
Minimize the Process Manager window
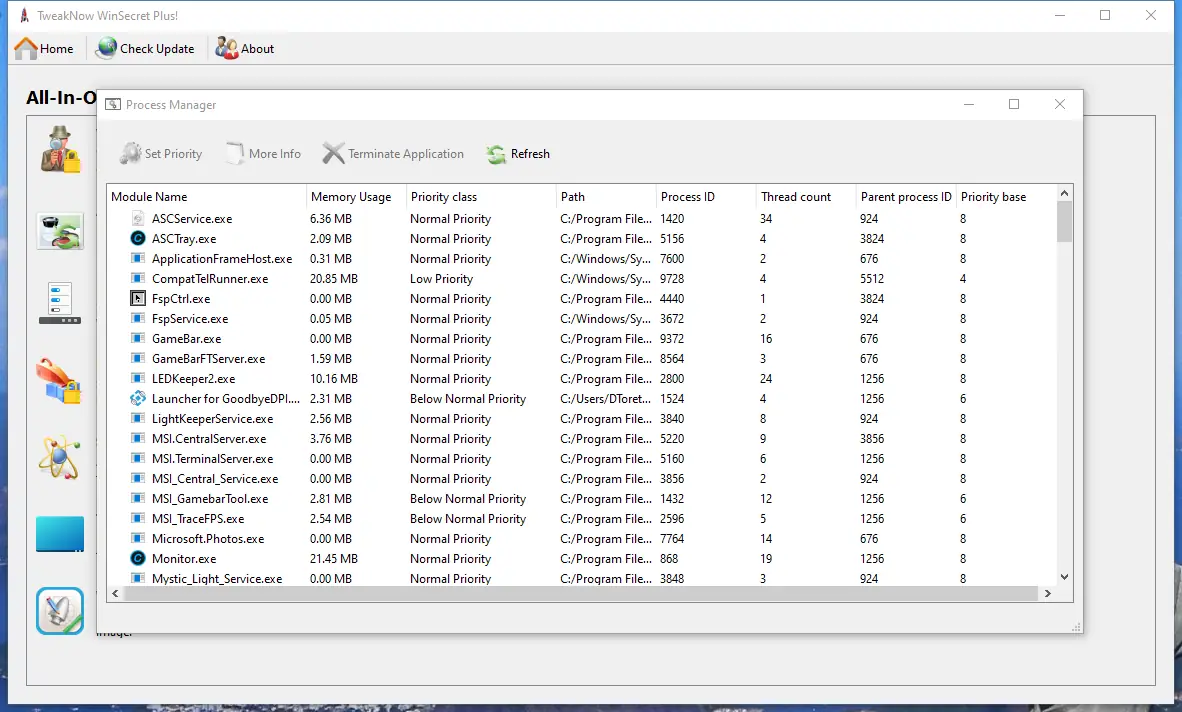point(969,104)
